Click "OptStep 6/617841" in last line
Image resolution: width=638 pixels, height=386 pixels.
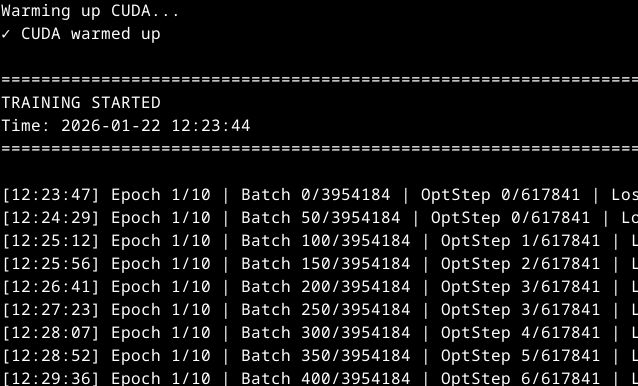tap(520, 378)
